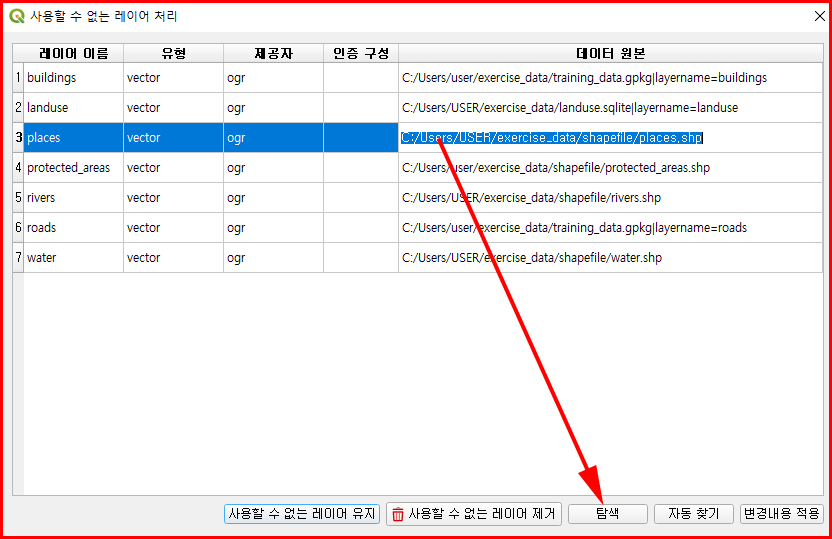Sort by 레이어 이름 column header
This screenshot has width=832, height=539.
(74, 54)
